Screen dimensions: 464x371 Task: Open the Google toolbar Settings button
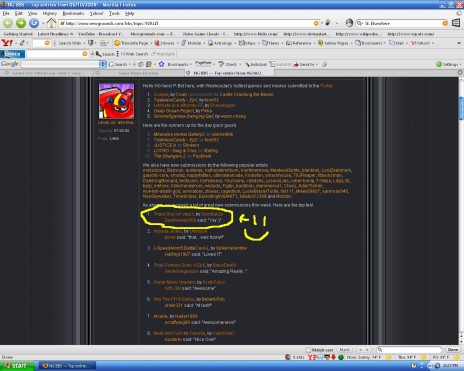click(448, 64)
